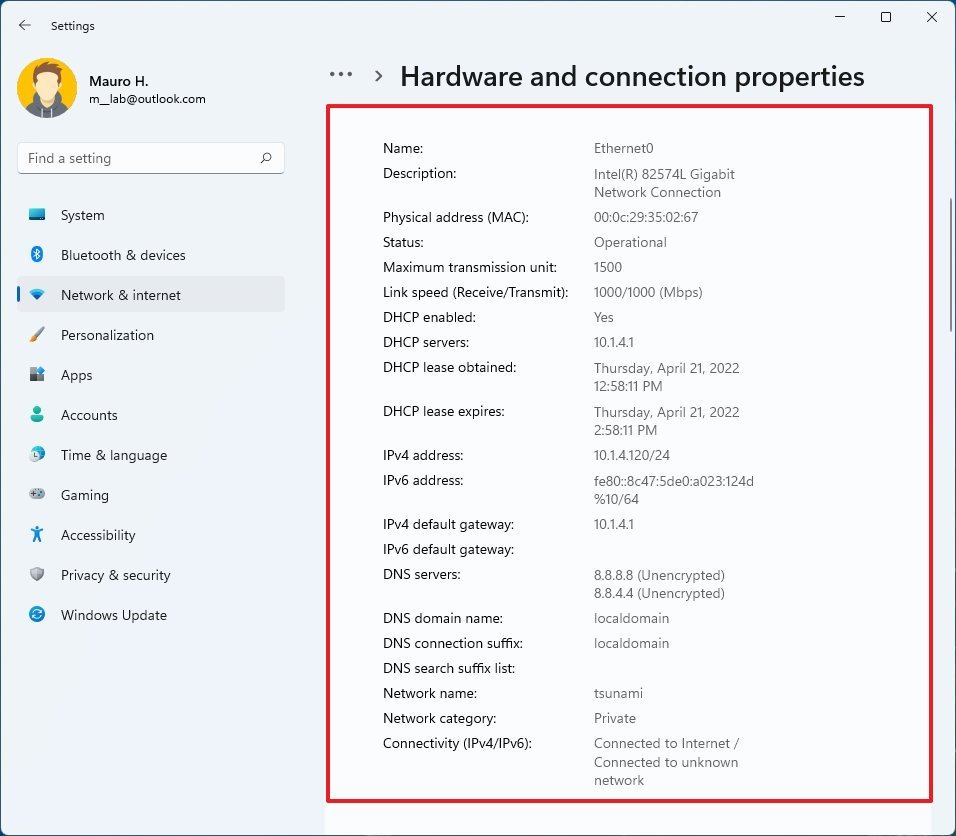956x836 pixels.
Task: Click the Bluetooth & devices icon
Action: pos(37,255)
